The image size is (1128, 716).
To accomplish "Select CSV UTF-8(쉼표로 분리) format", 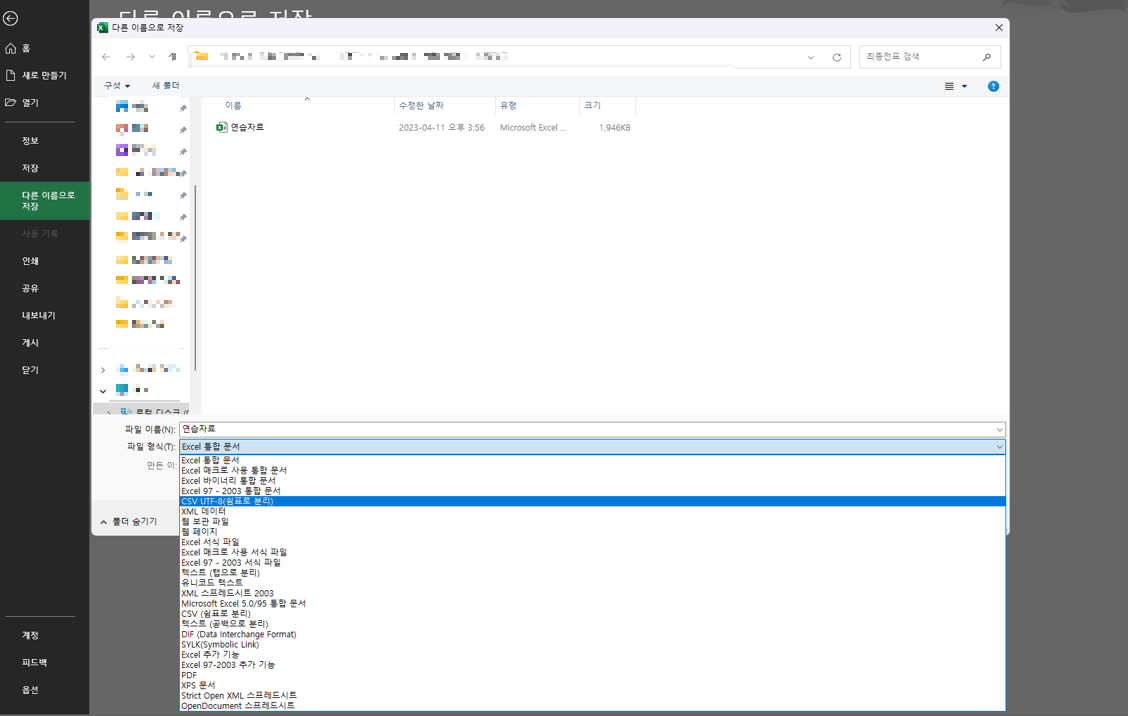I will 592,502.
